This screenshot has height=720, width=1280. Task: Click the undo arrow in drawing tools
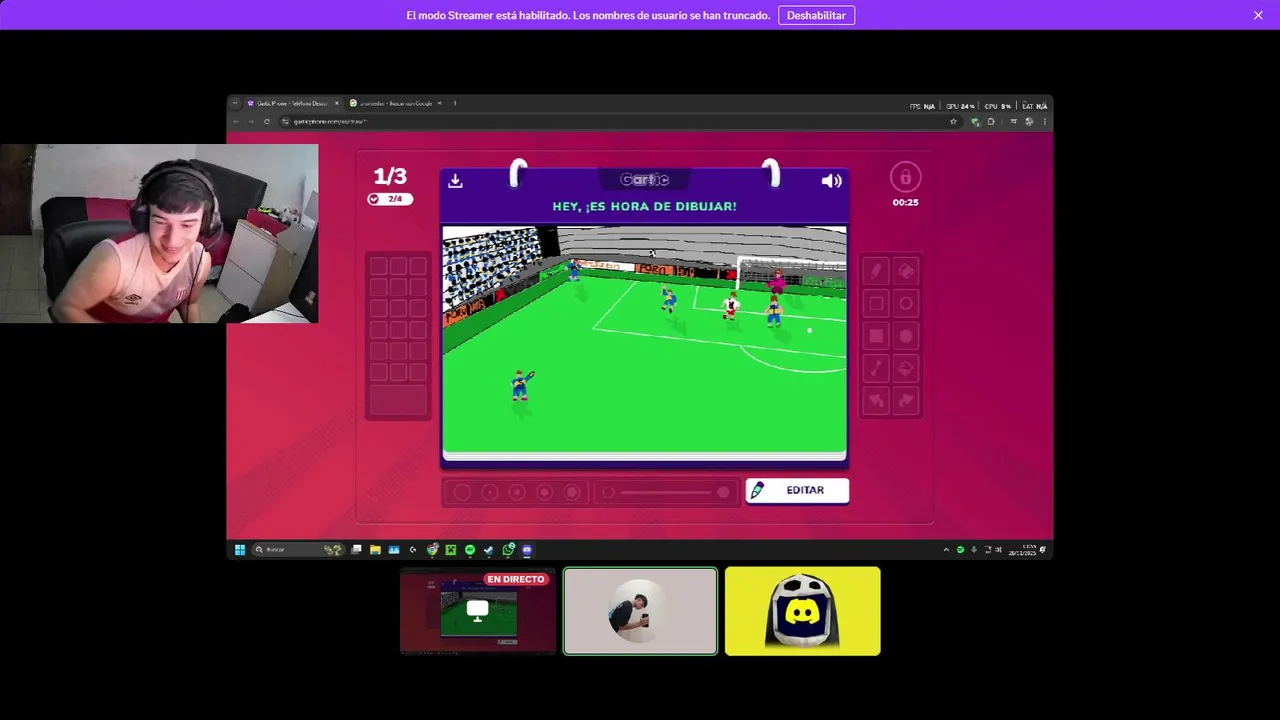click(x=876, y=400)
